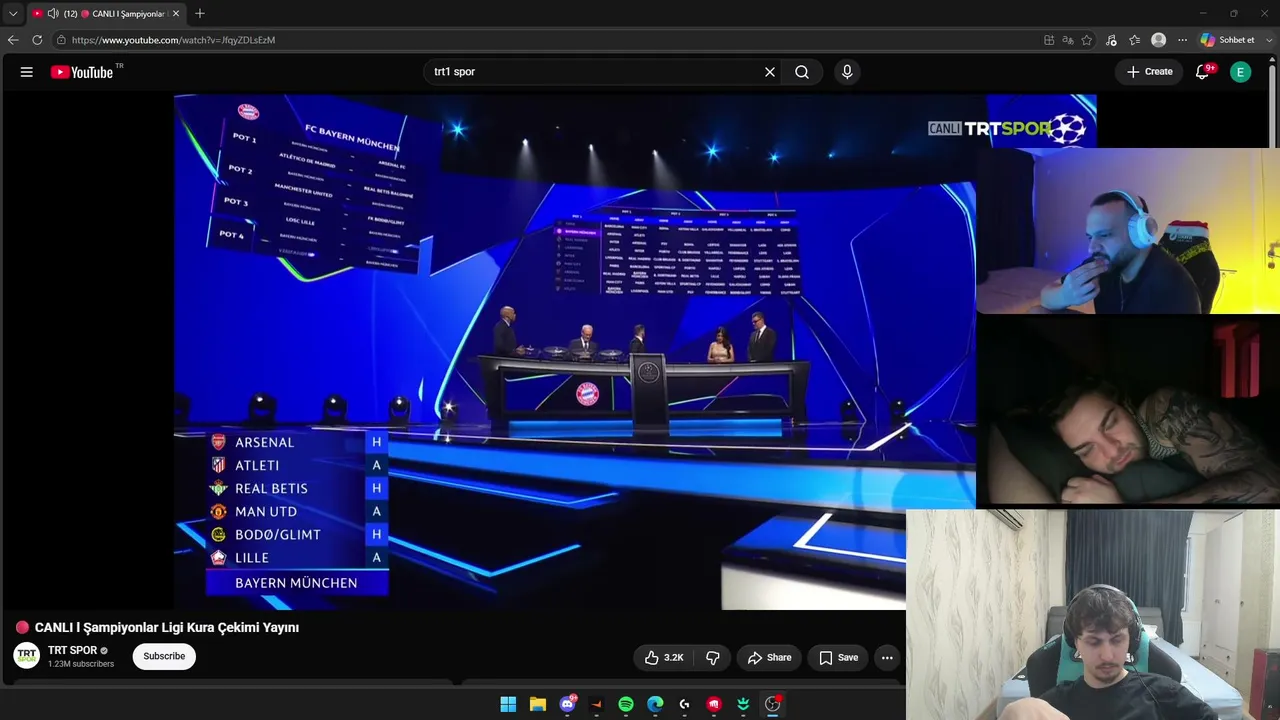Open the TRT SPOR channel avatar

click(27, 656)
